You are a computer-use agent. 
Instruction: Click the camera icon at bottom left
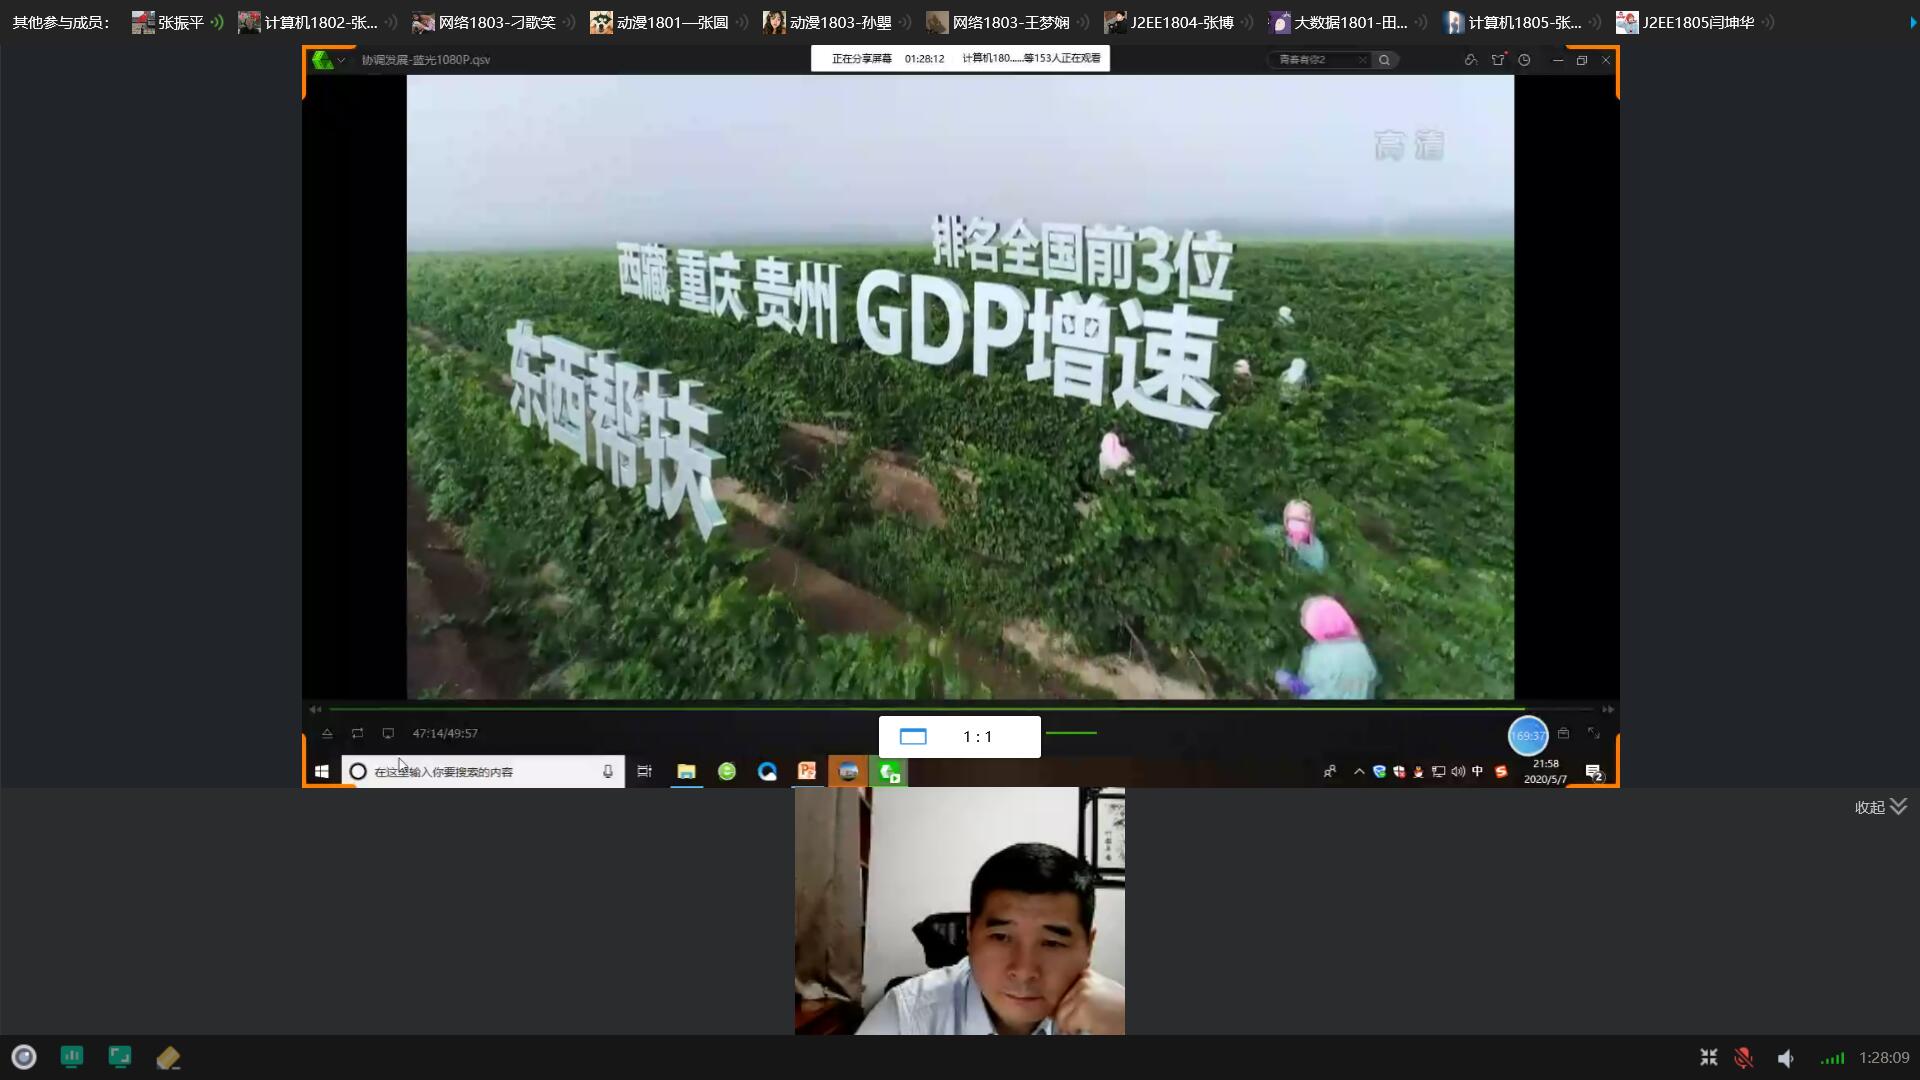coord(24,1057)
